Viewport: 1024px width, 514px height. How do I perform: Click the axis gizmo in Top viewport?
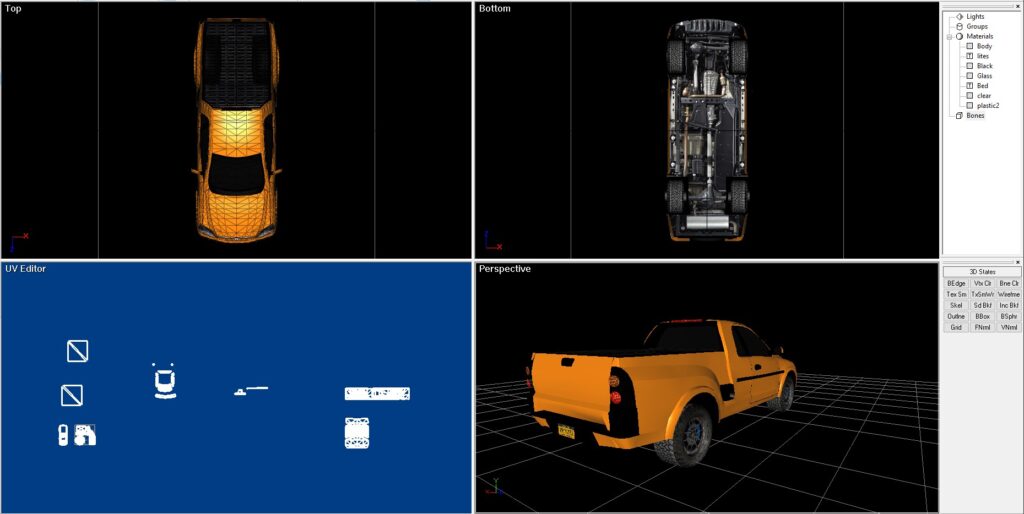tap(18, 242)
